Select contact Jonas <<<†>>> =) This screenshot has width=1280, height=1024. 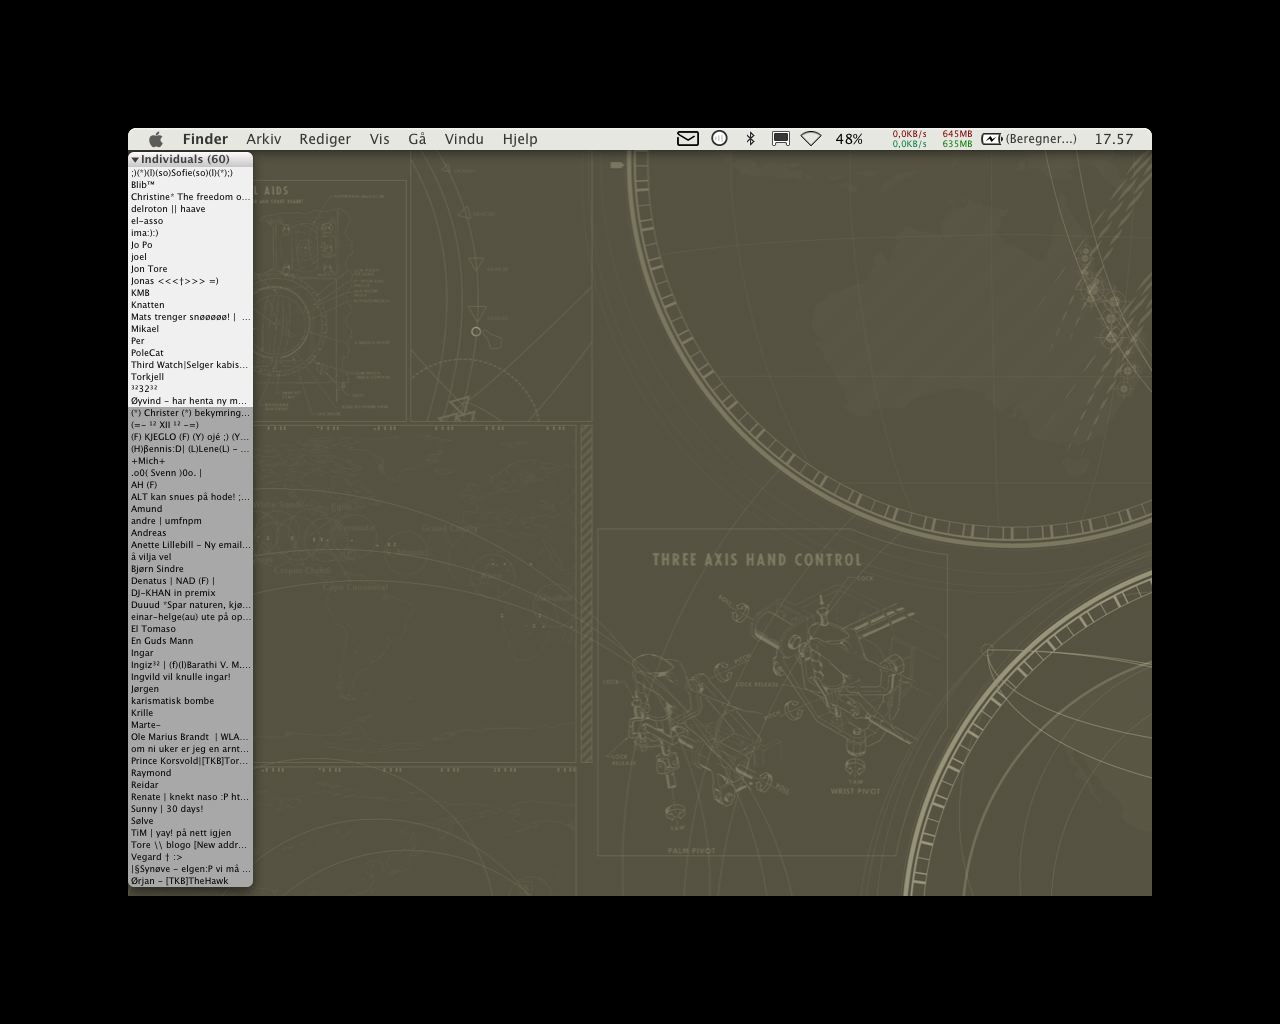pyautogui.click(x=190, y=281)
